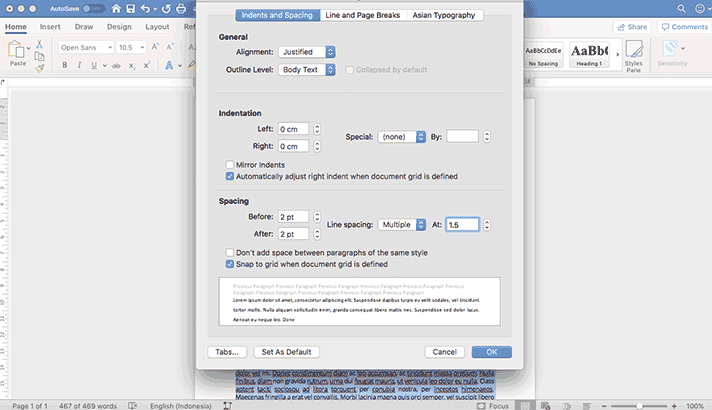Click the Underline button

94,65
